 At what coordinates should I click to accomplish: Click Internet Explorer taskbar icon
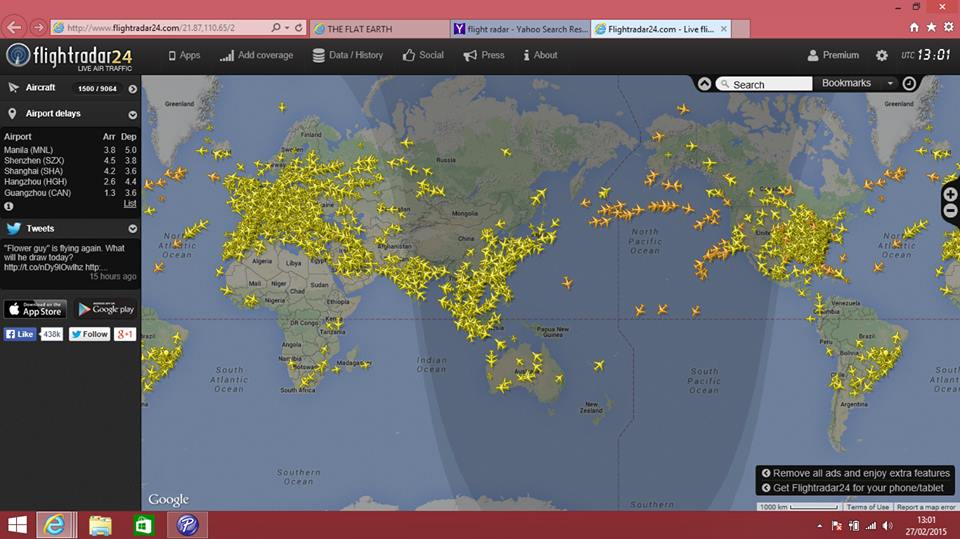[x=55, y=525]
